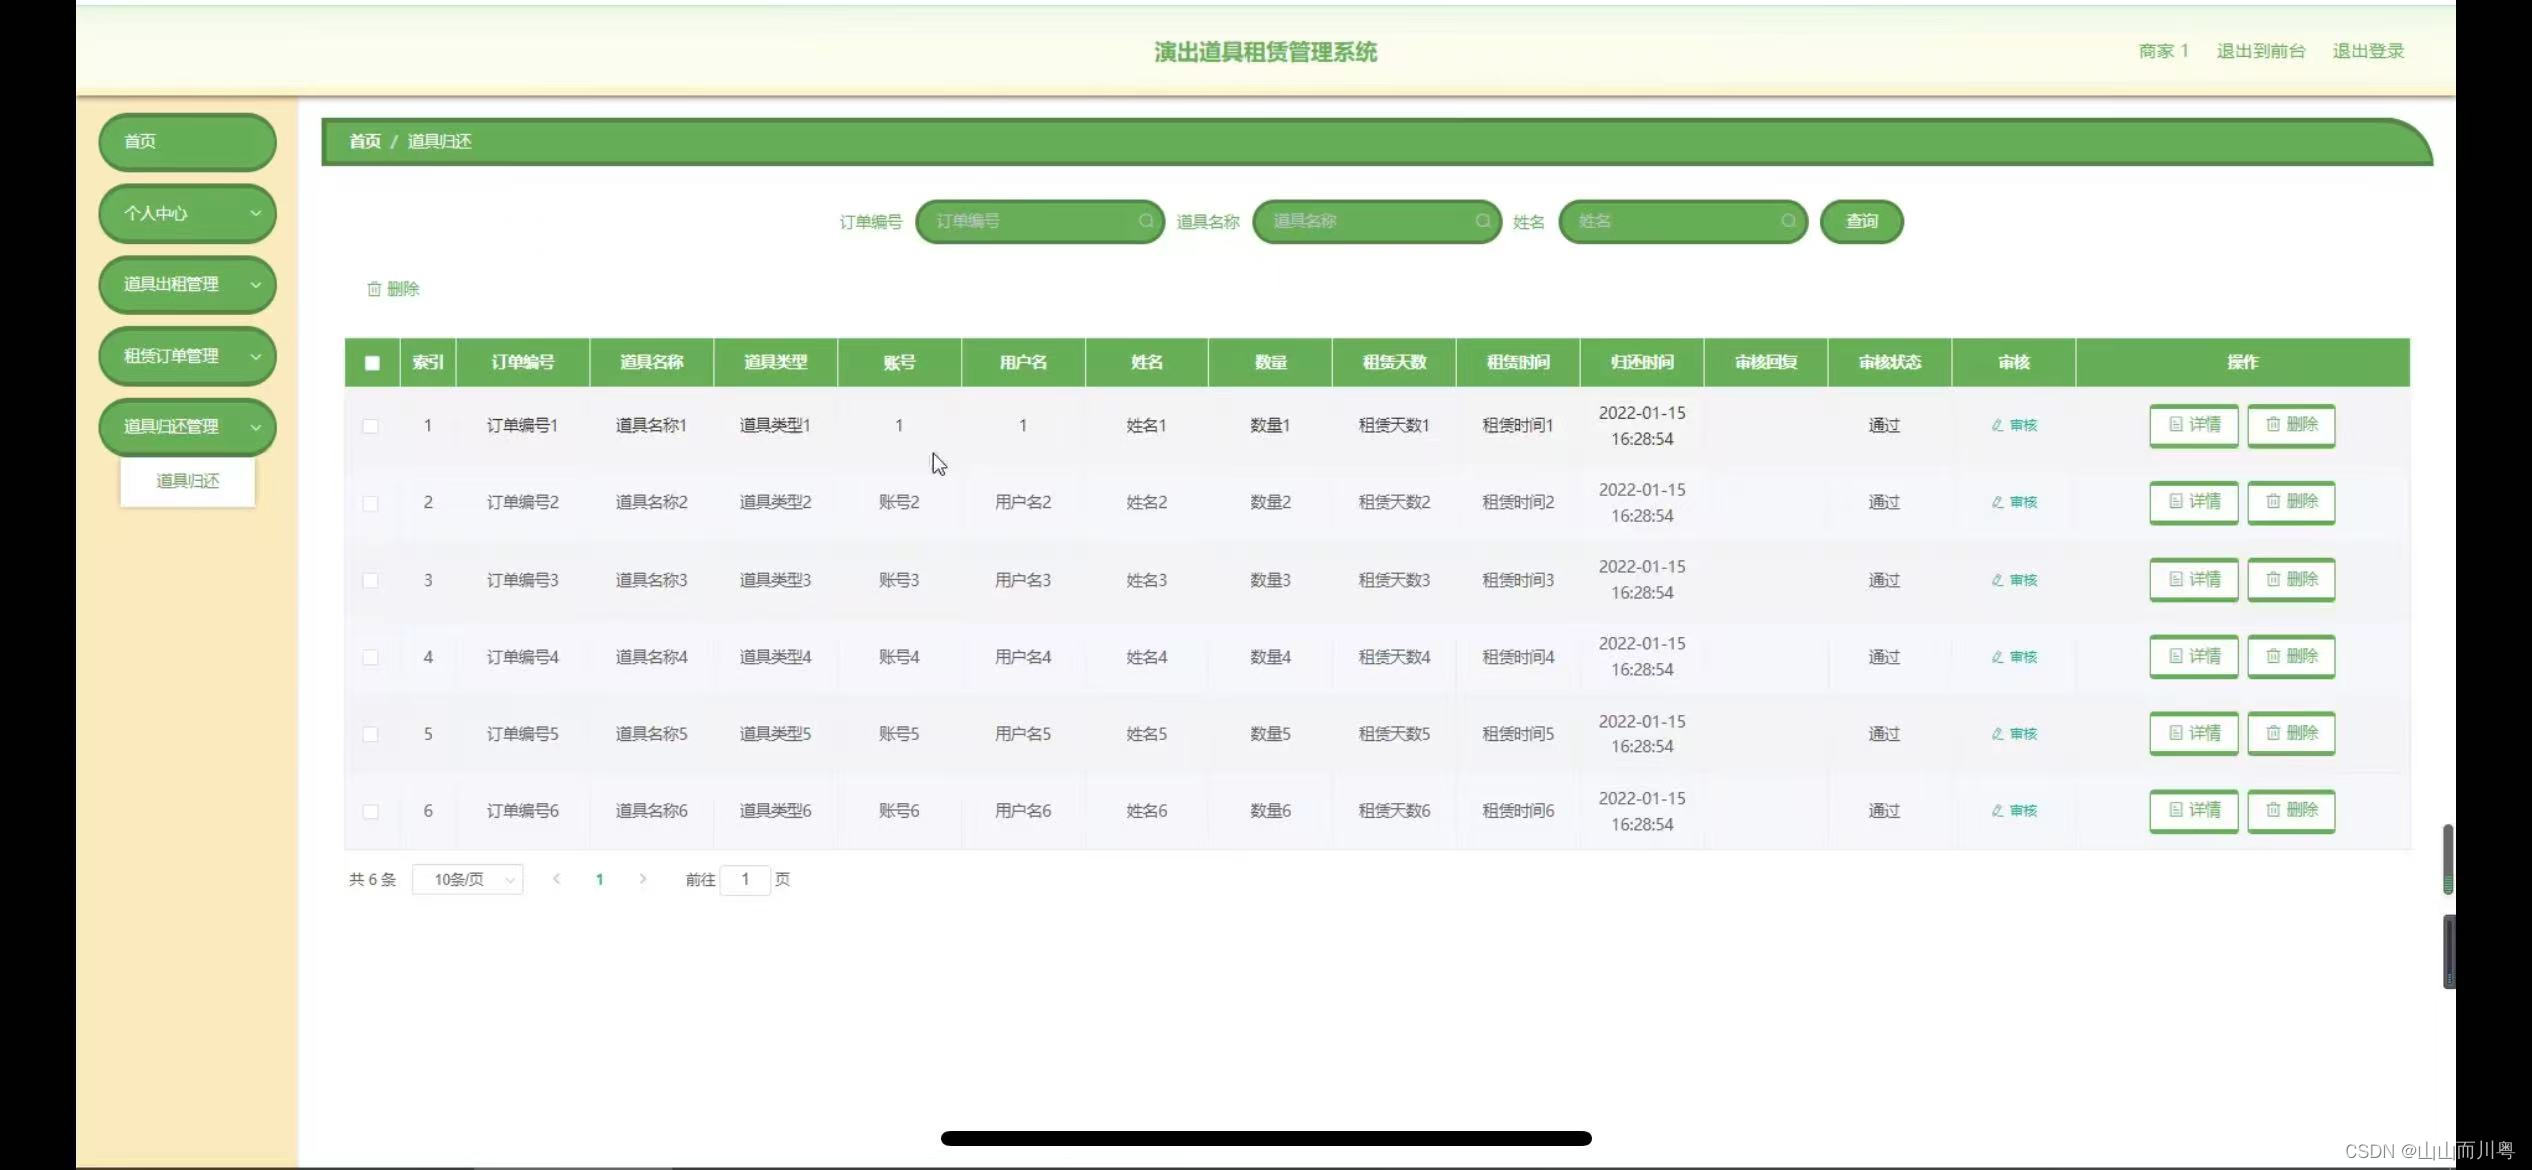The height and width of the screenshot is (1170, 2532).
Task: Click 共 6 条 total count text
Action: pos(372,879)
